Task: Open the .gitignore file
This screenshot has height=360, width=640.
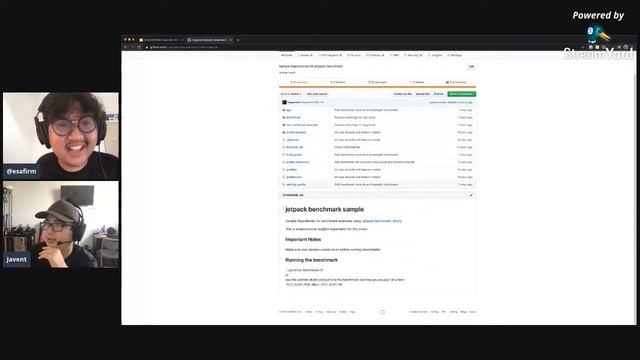Action: pos(293,140)
